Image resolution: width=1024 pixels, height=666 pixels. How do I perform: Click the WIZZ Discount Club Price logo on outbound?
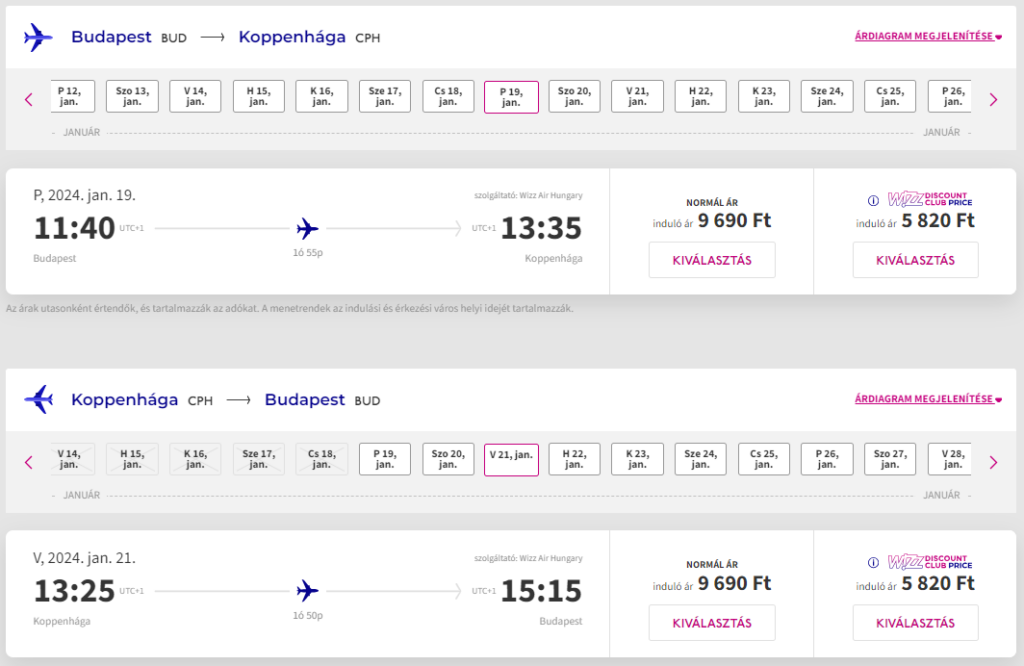click(x=929, y=199)
